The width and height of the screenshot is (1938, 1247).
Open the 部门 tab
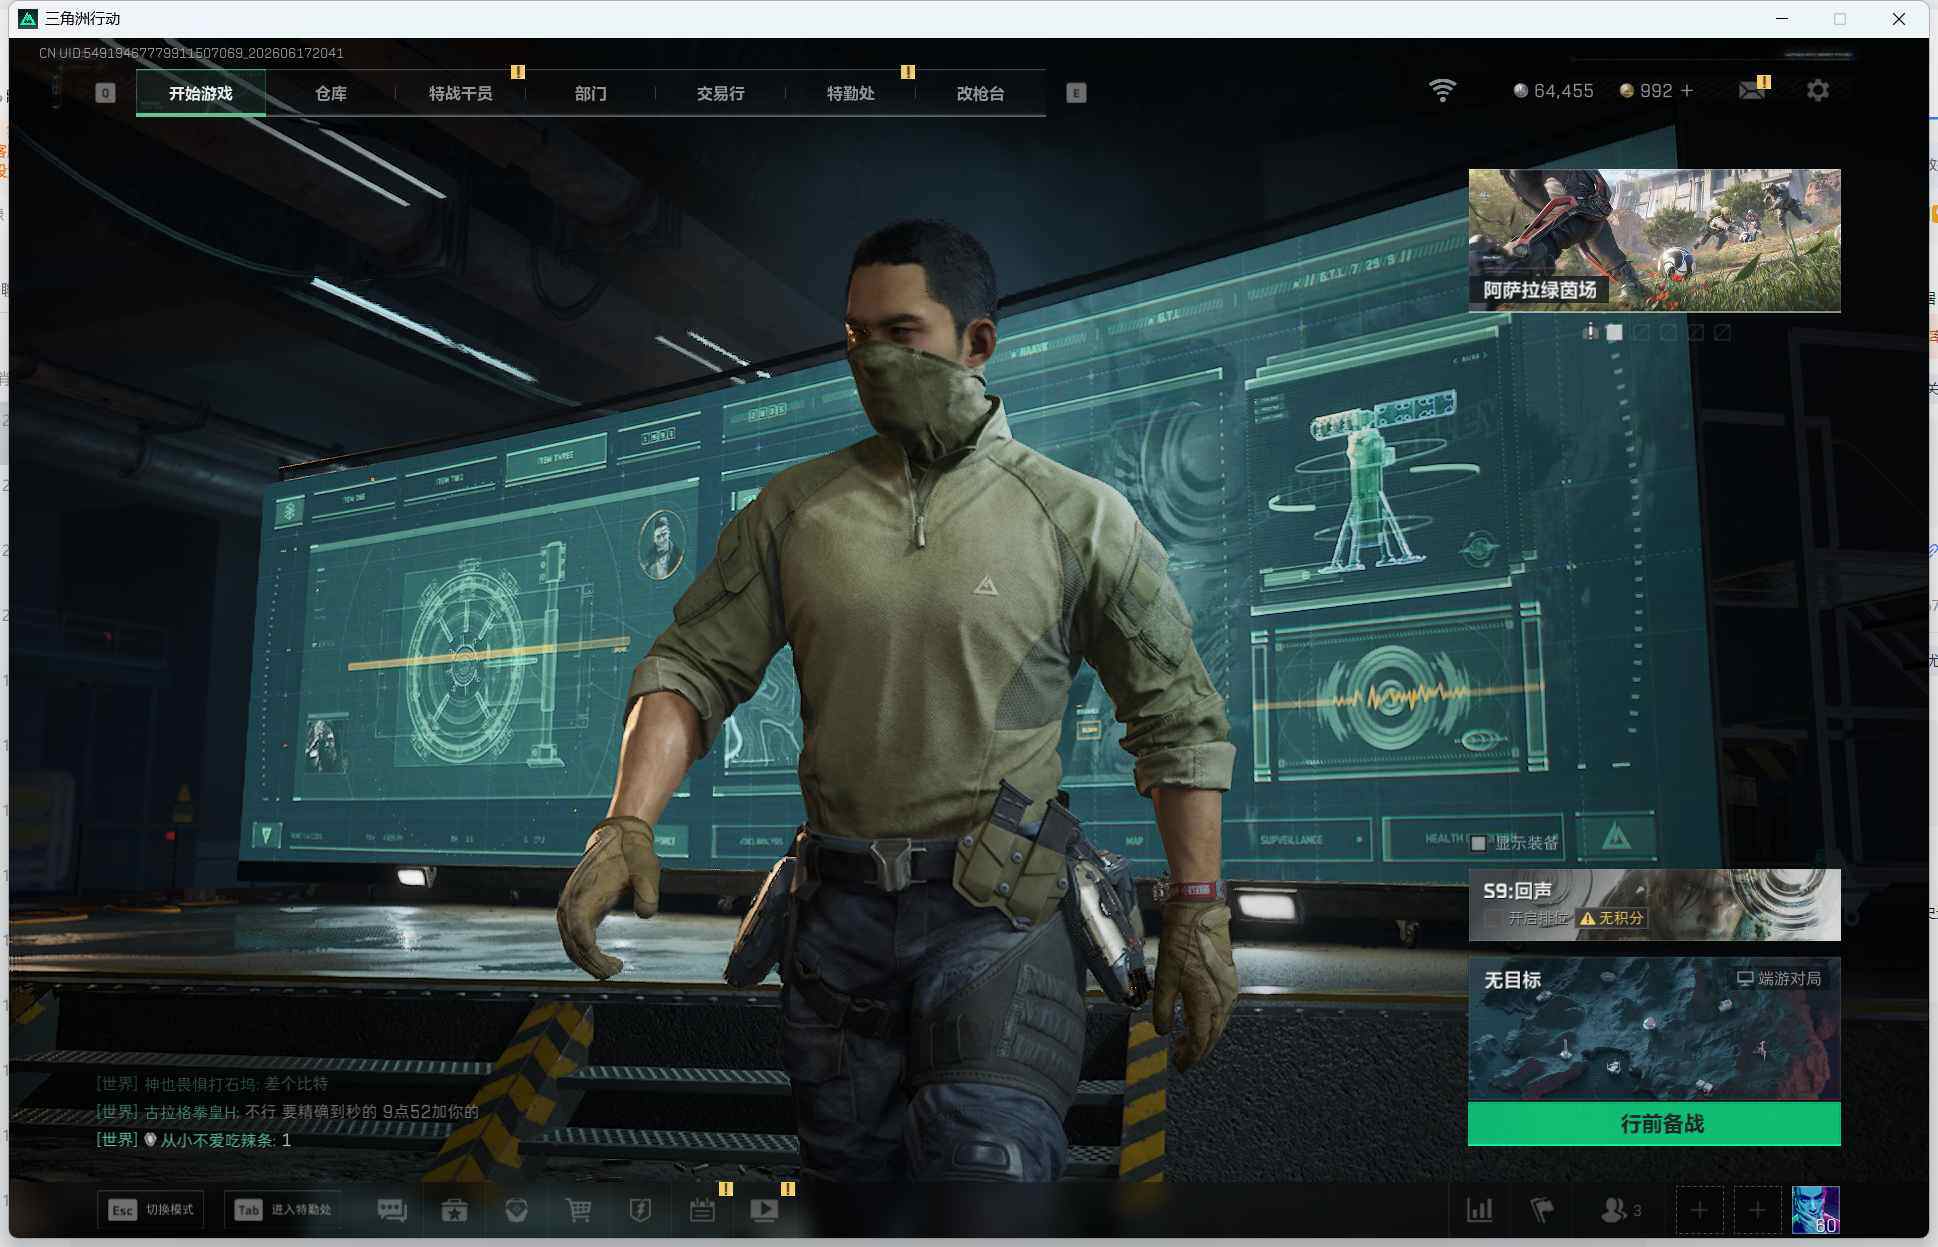(x=591, y=93)
